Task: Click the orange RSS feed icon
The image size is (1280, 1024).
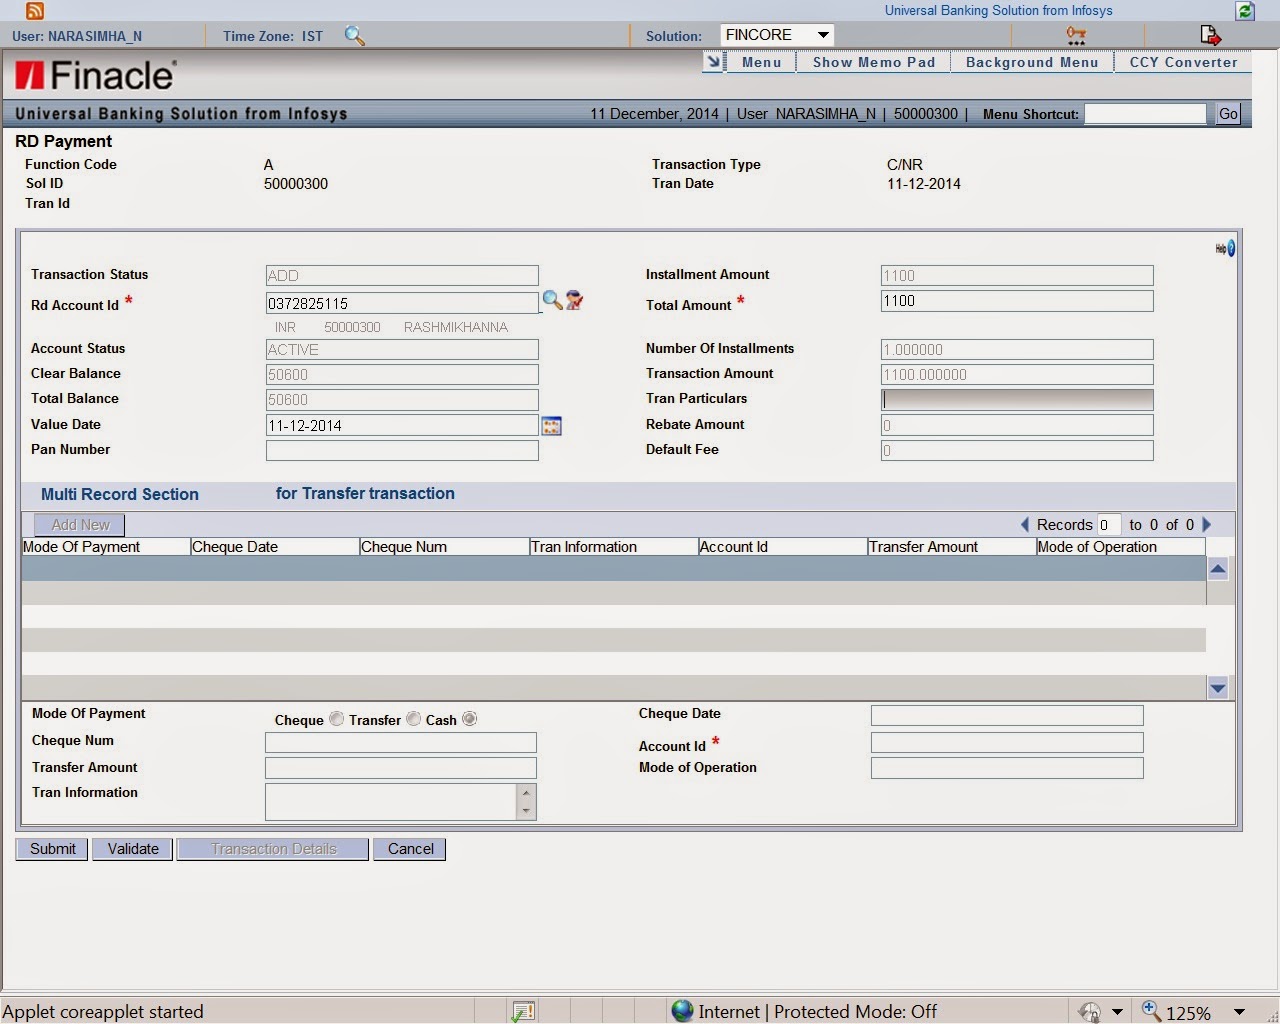Action: (35, 11)
